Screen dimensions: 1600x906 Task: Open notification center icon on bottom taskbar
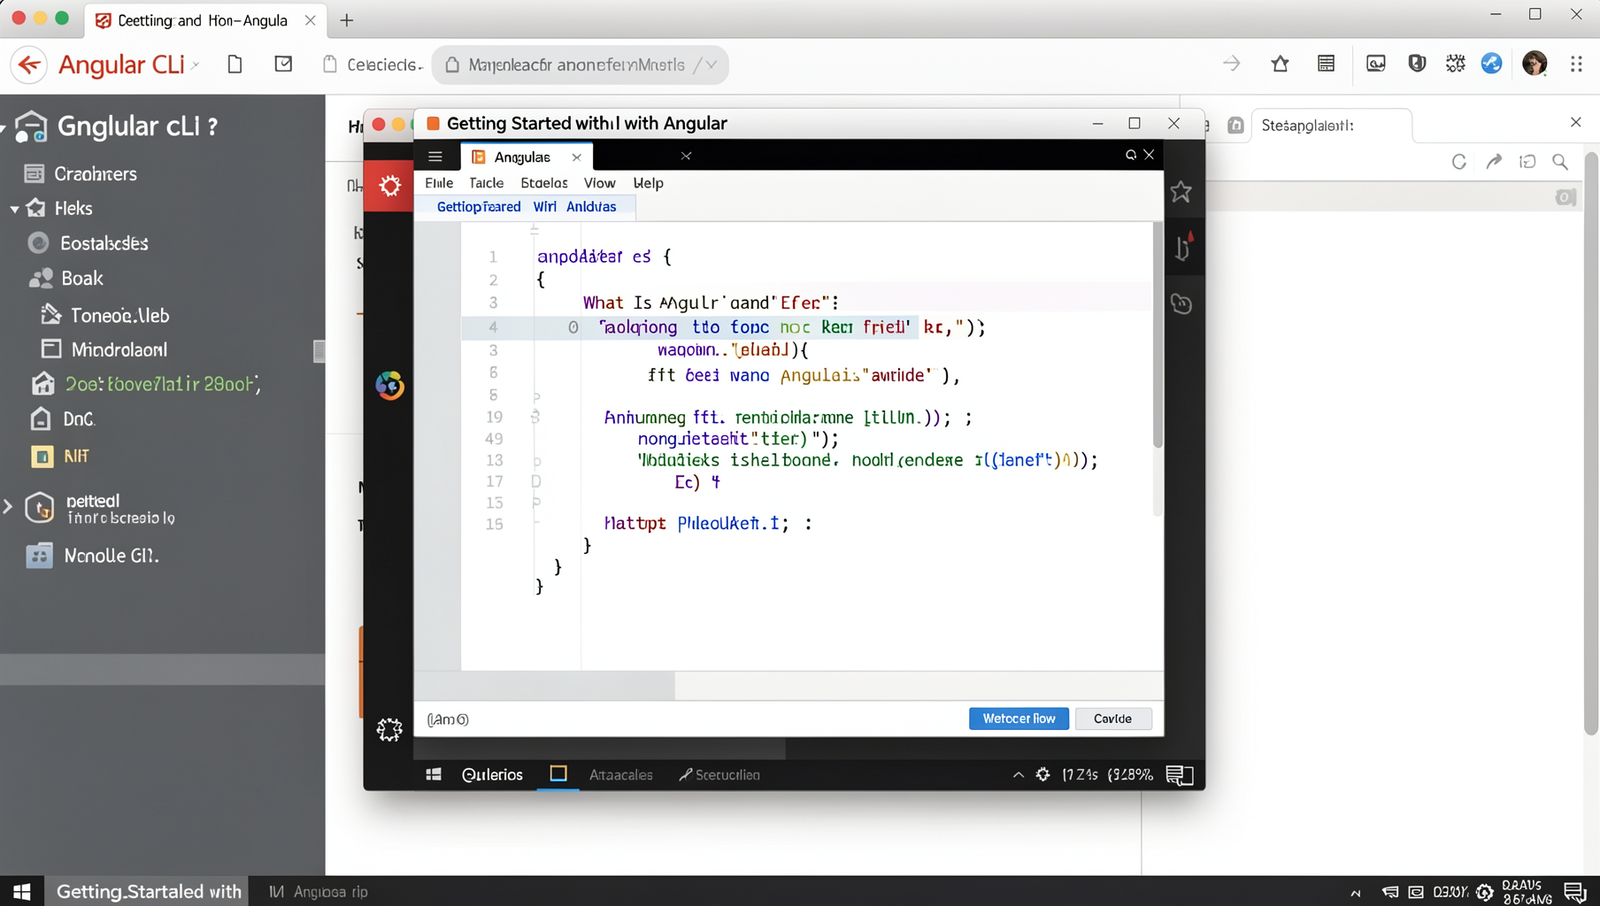[1575, 892]
